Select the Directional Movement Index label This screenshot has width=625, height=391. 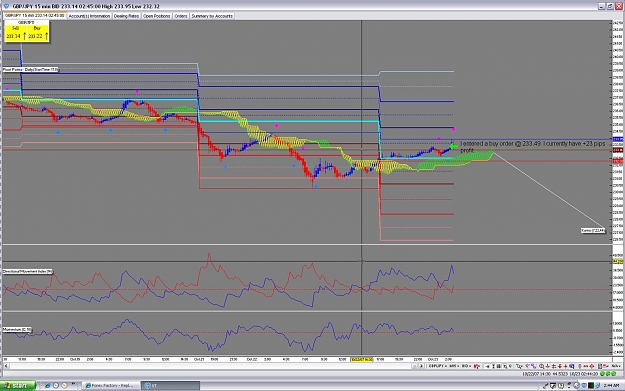[x=28, y=271]
